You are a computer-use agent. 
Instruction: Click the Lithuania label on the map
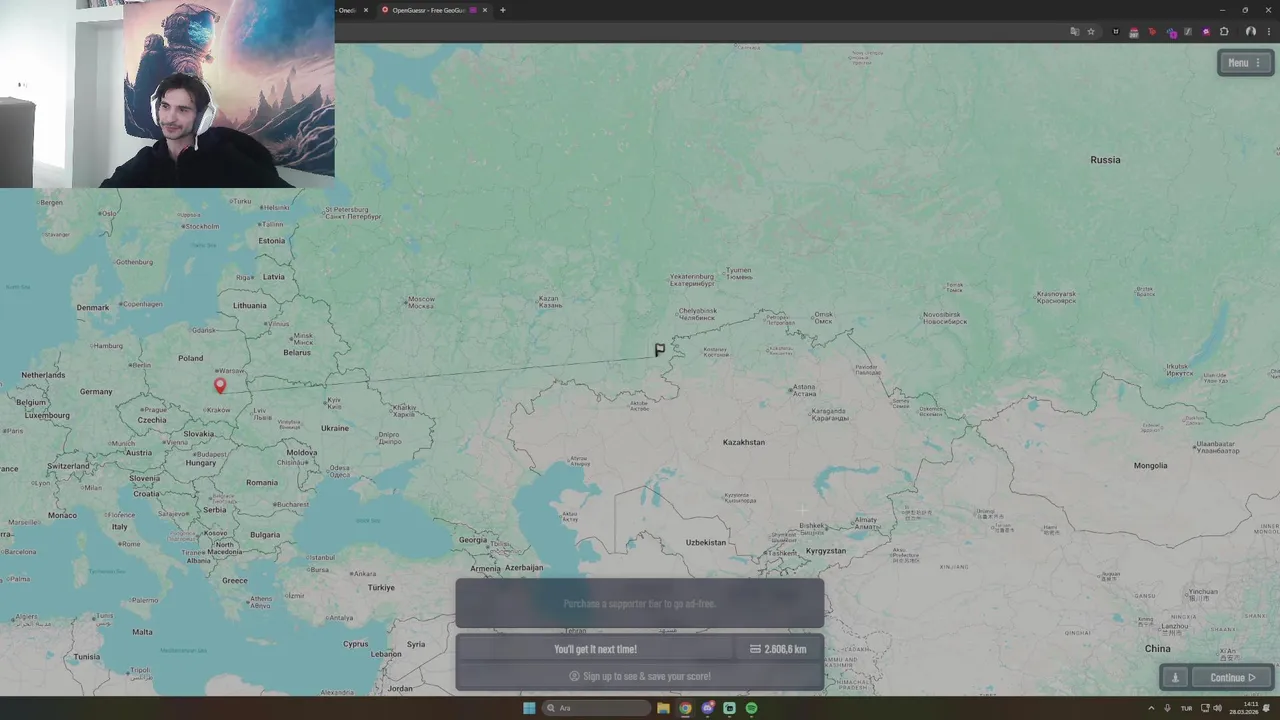pyautogui.click(x=250, y=305)
